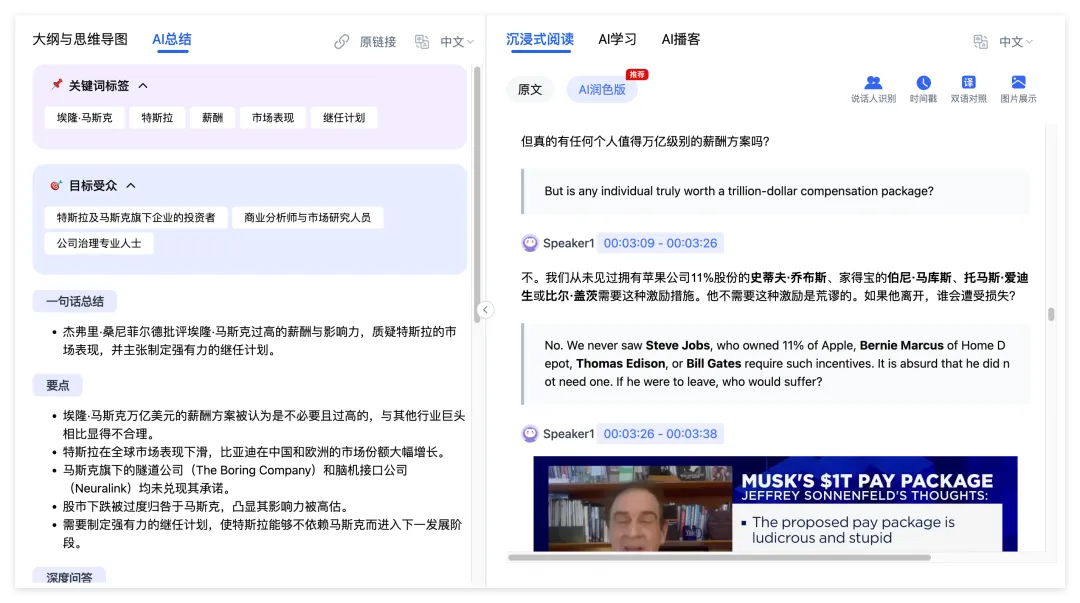Click 特斯拉及马斯克旗下企业的投资者 audience tag

(136, 218)
